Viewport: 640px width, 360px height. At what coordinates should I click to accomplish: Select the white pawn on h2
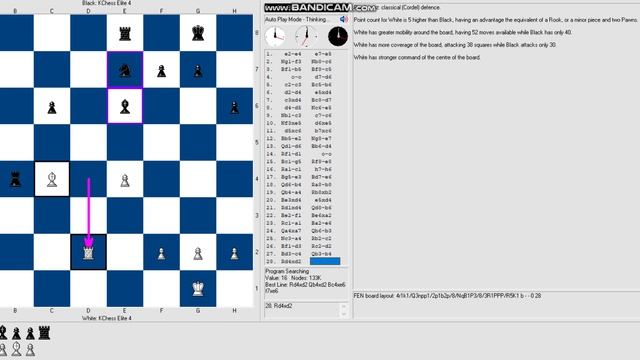coord(234,254)
